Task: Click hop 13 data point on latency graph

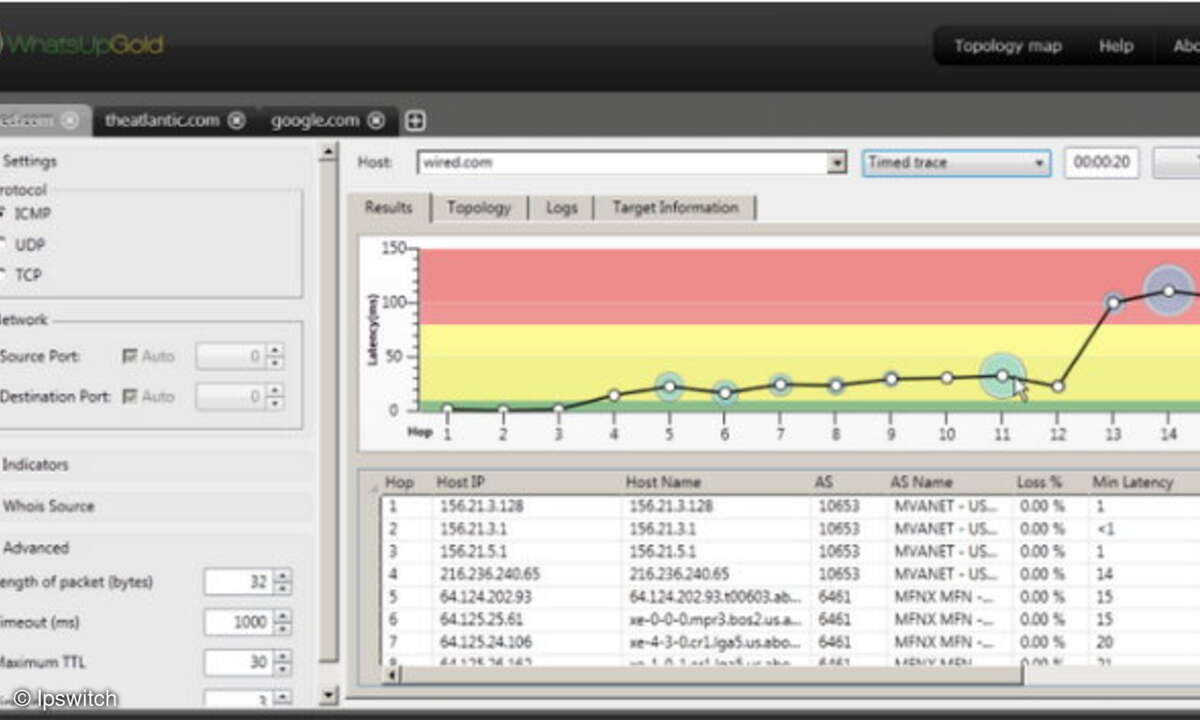Action: 1114,302
